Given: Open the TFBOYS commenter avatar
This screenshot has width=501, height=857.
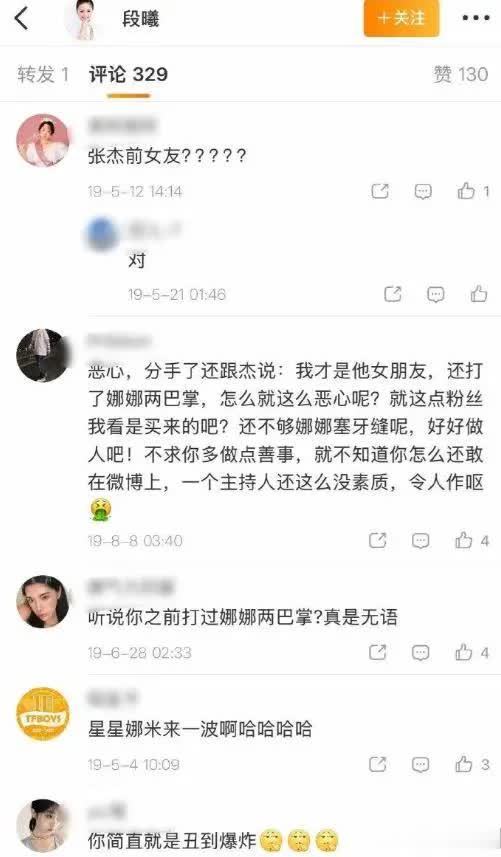Looking at the screenshot, I should 43,714.
